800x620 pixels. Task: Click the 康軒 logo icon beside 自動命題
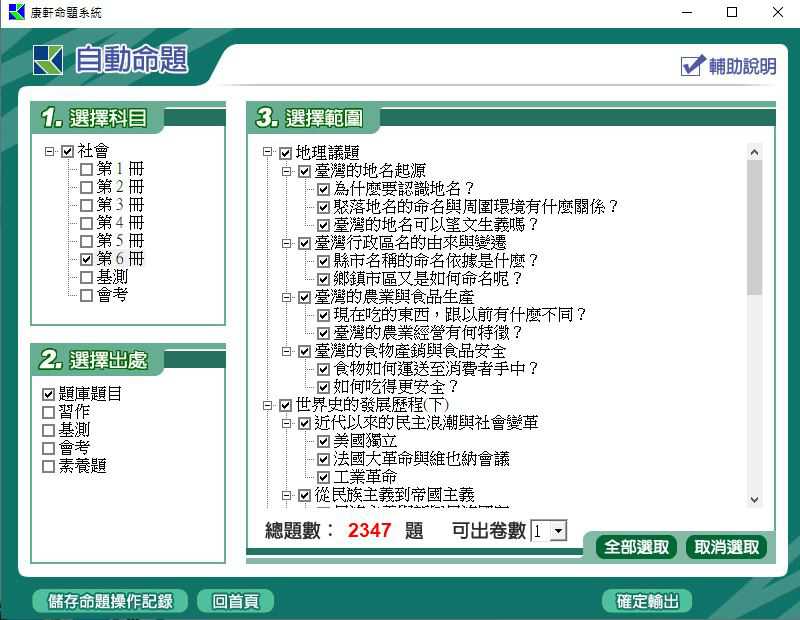[48, 60]
